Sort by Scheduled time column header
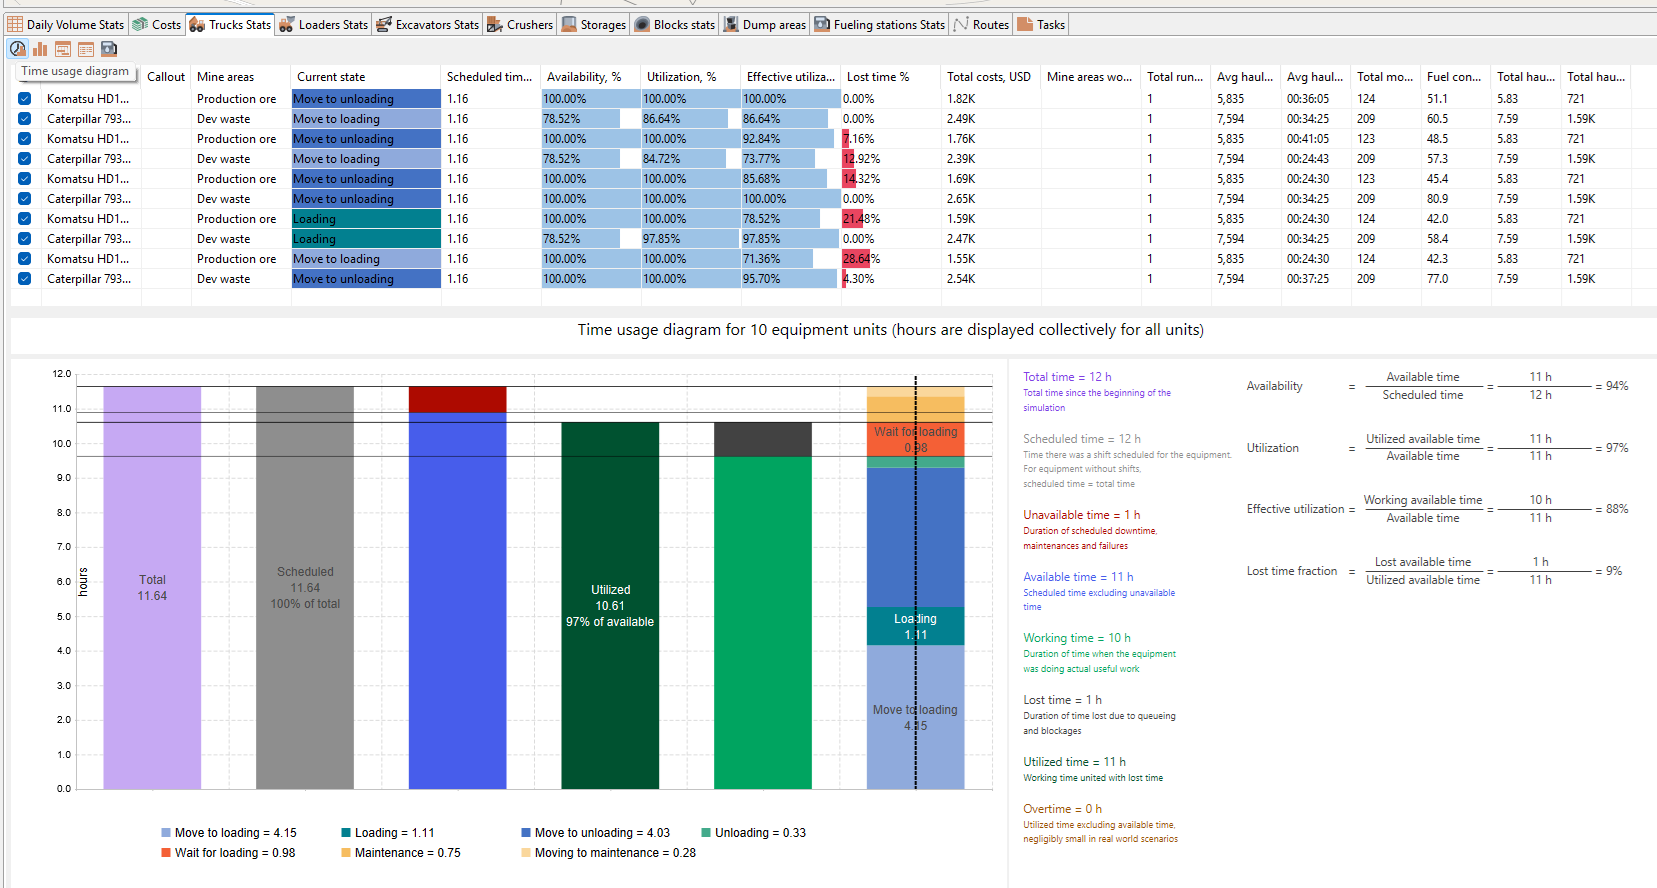 [491, 77]
